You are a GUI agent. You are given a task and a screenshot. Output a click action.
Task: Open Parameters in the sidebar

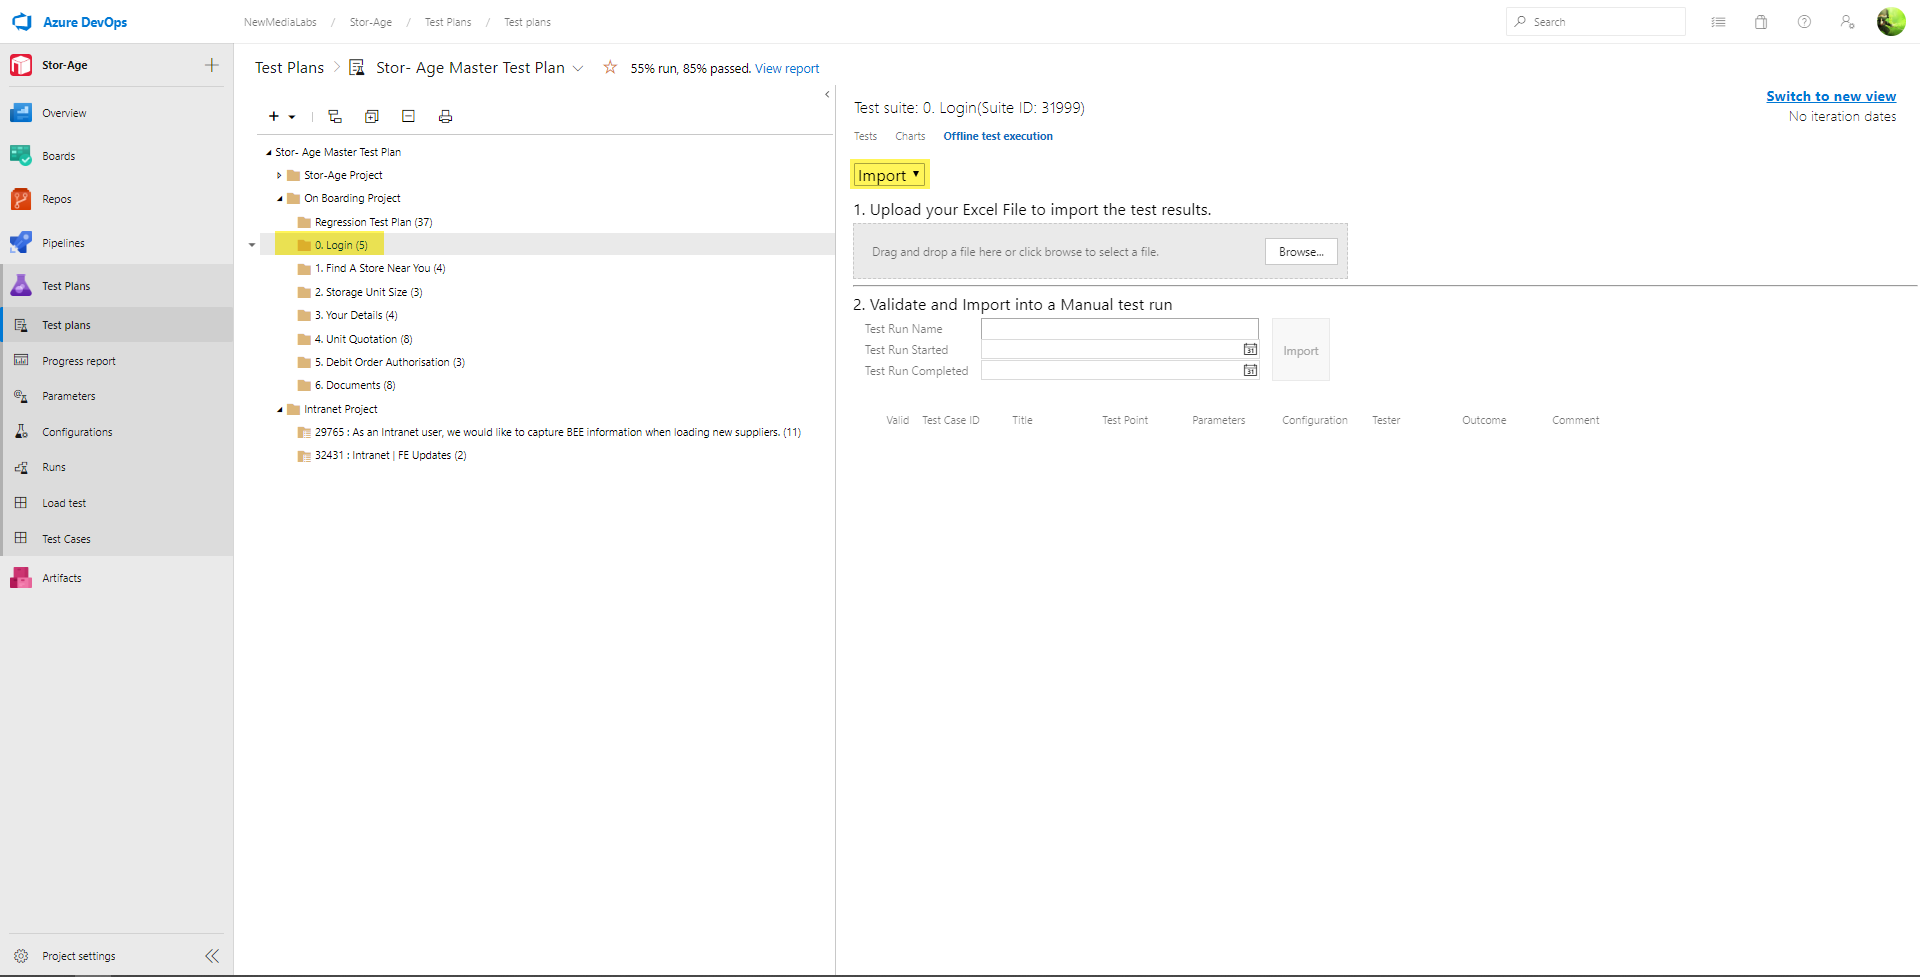pos(117,396)
